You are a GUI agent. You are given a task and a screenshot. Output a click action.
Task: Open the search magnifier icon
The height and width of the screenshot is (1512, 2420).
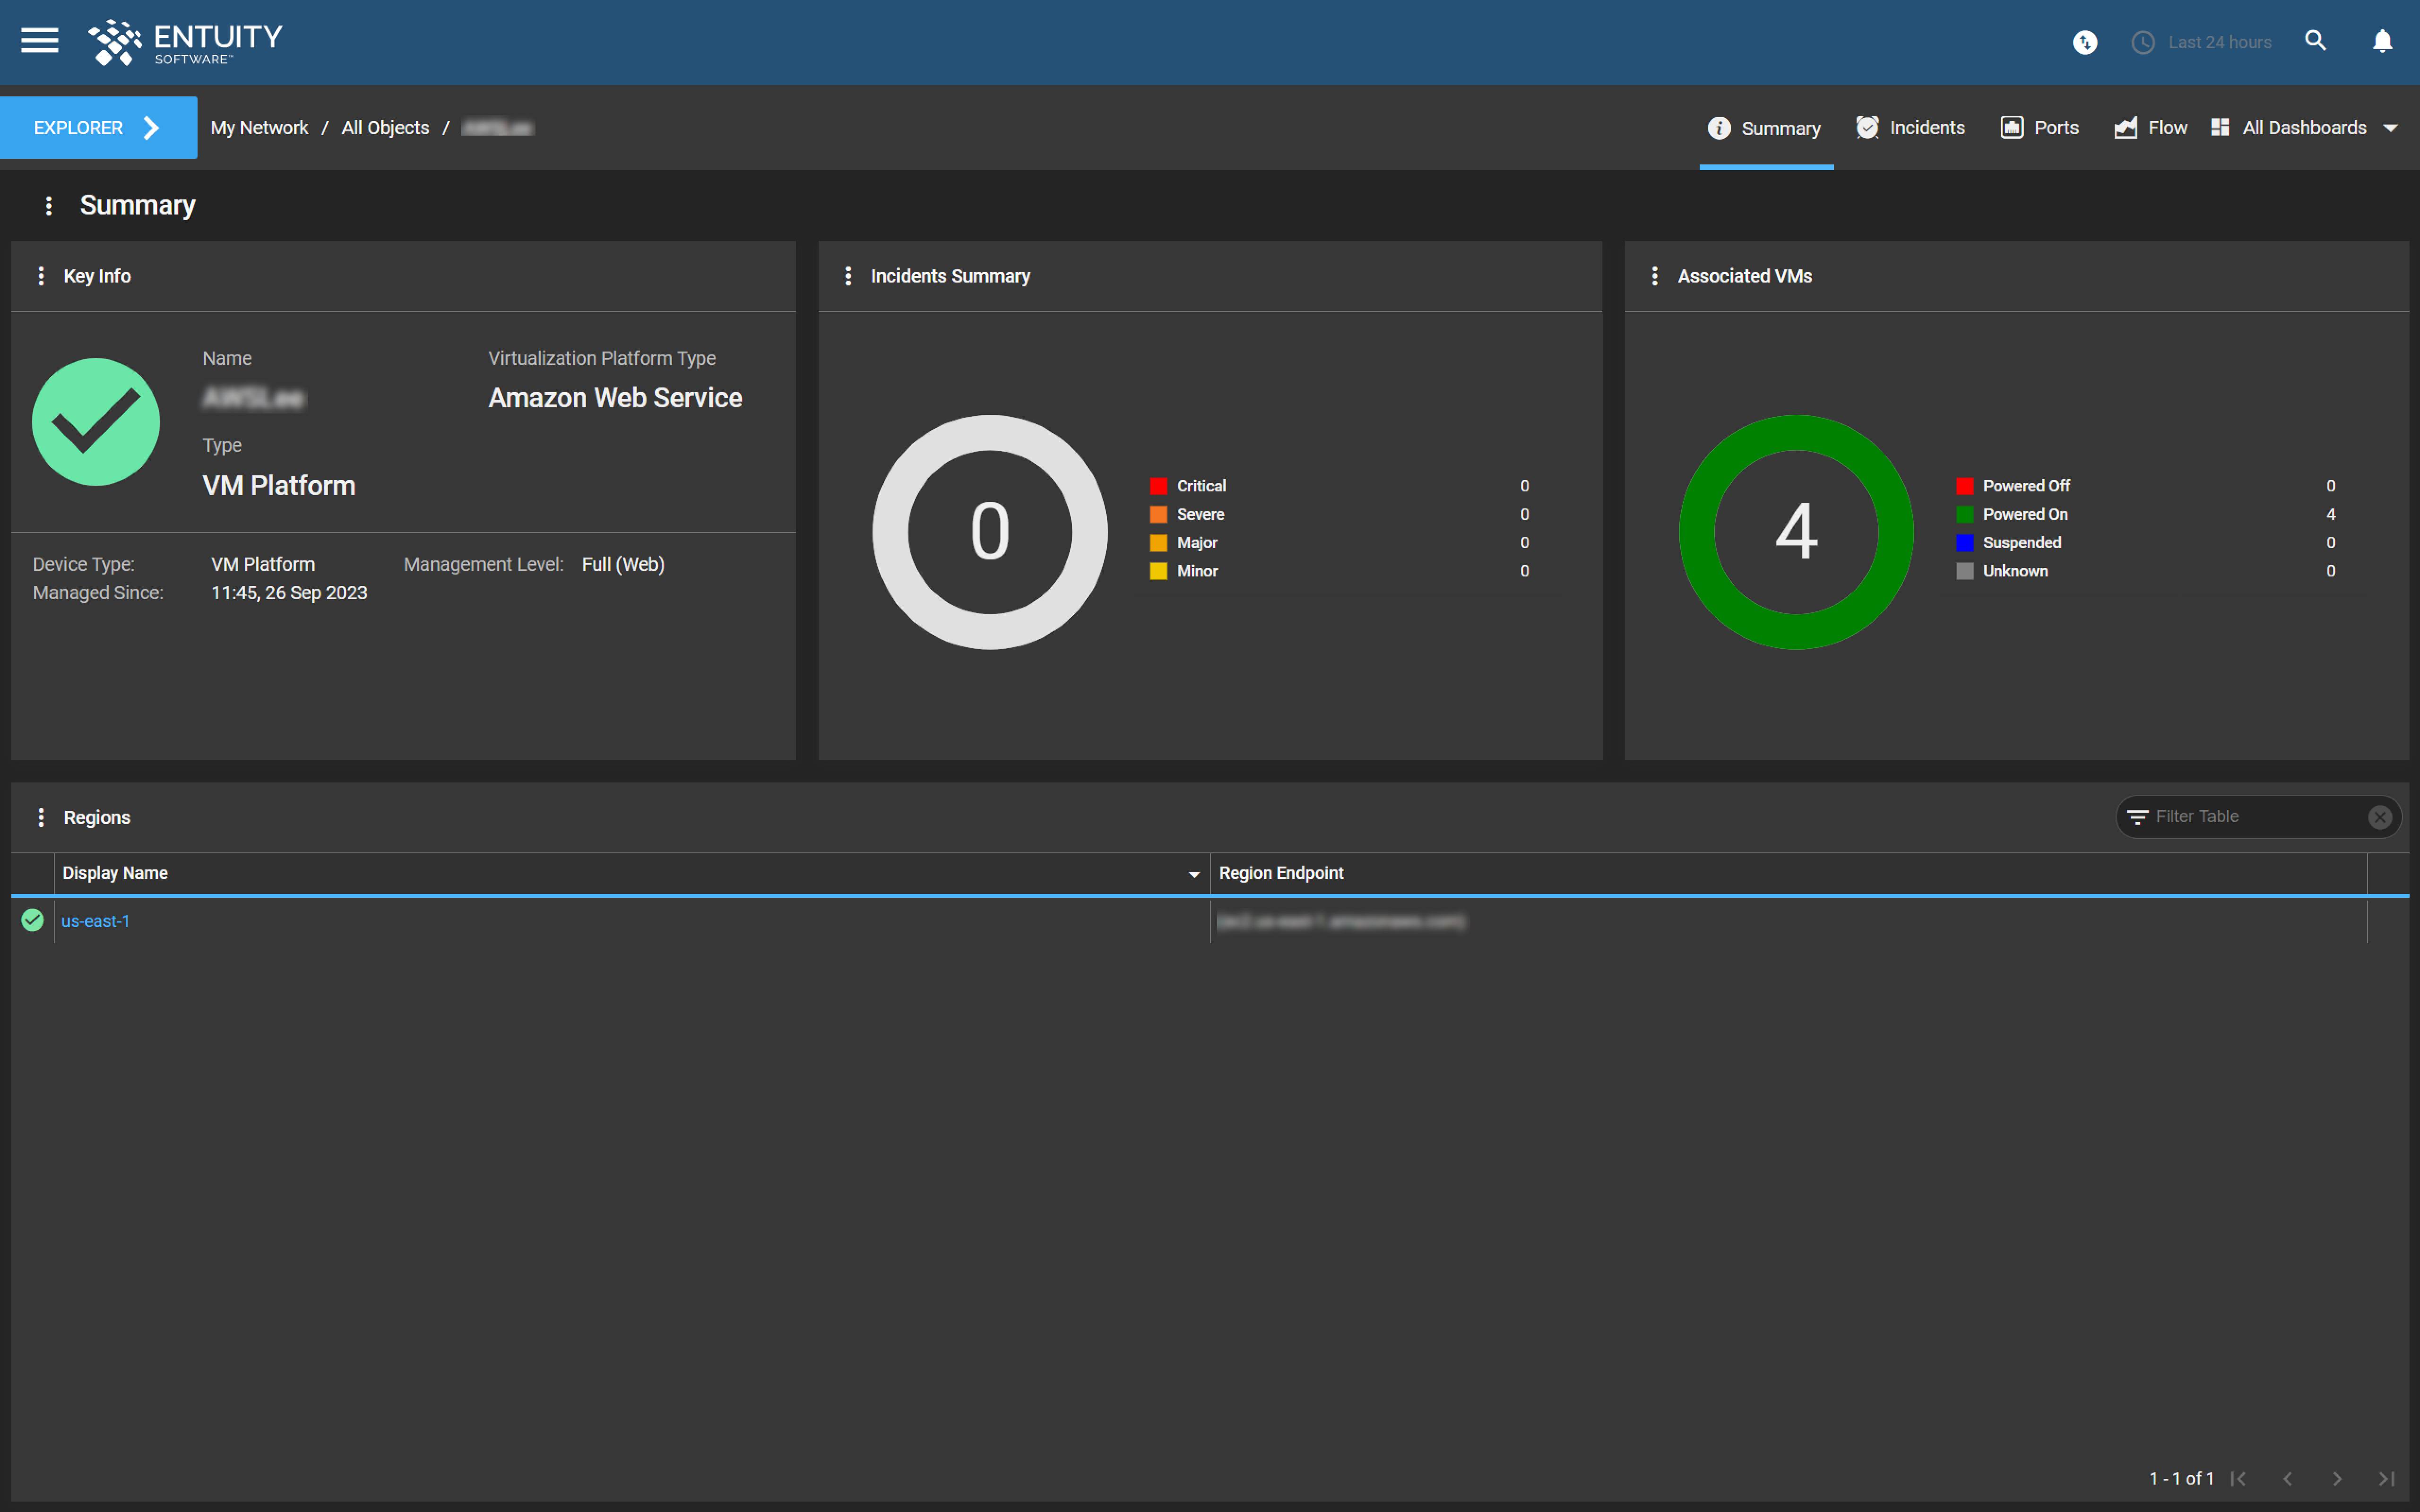pos(2316,41)
